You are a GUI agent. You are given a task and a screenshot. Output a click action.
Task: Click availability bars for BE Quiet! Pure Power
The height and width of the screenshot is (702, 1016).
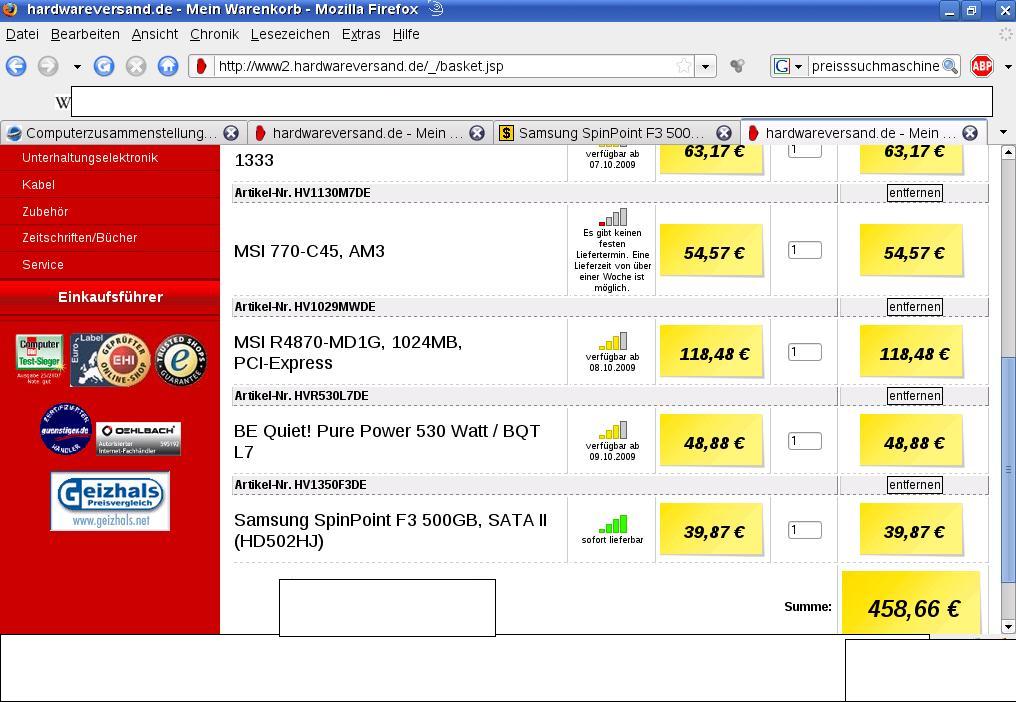click(612, 430)
